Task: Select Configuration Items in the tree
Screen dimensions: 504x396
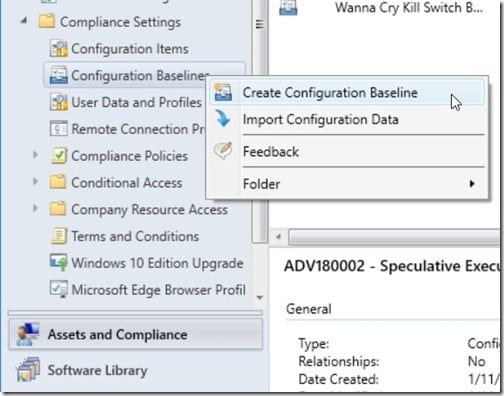Action: click(130, 49)
